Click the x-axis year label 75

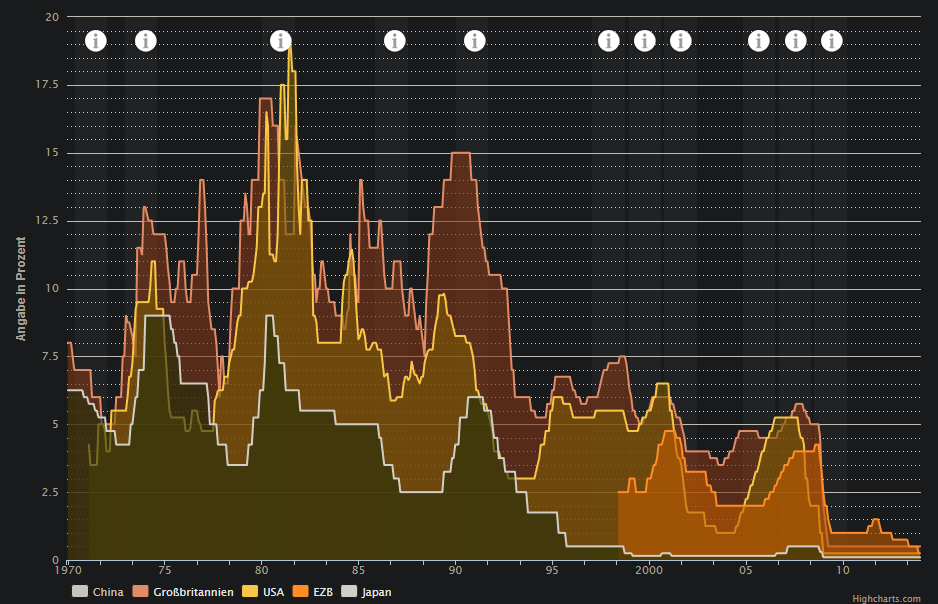165,570
